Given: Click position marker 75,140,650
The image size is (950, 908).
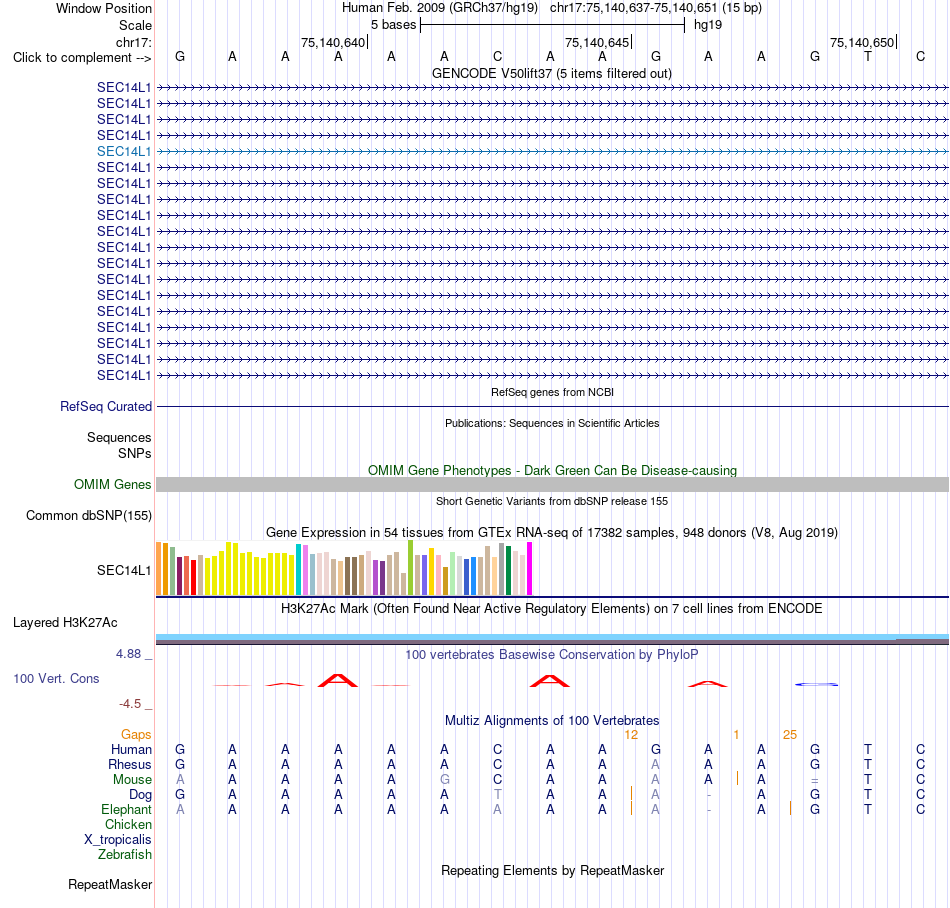Looking at the screenshot, I should 862,42.
